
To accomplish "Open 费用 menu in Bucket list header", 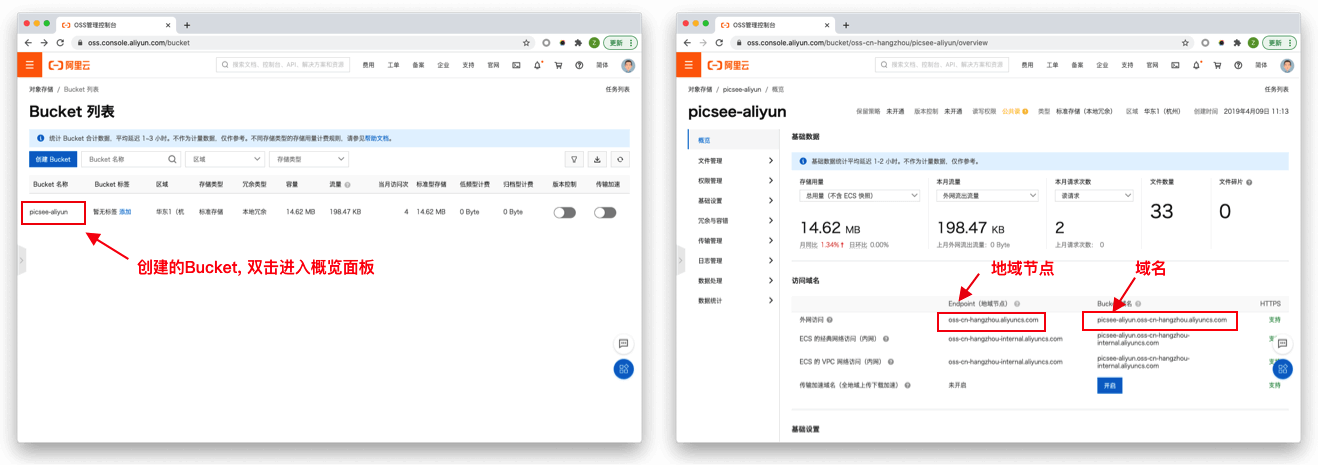I will point(368,65).
